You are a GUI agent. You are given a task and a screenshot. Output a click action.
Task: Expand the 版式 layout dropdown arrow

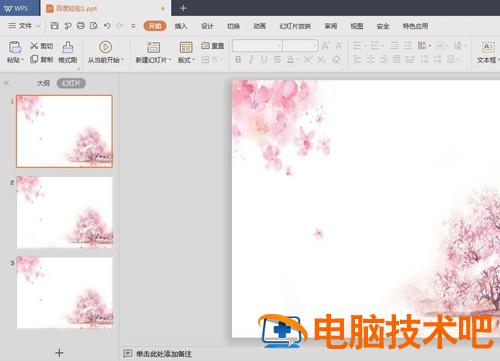pos(193,60)
